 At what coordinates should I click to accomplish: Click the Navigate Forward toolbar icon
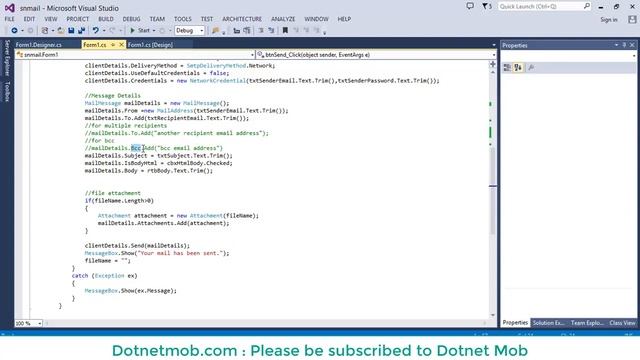coord(31,31)
